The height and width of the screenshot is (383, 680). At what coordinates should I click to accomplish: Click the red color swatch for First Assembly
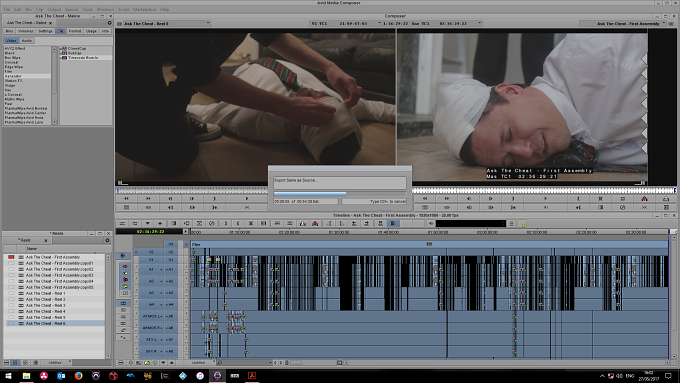[11, 257]
